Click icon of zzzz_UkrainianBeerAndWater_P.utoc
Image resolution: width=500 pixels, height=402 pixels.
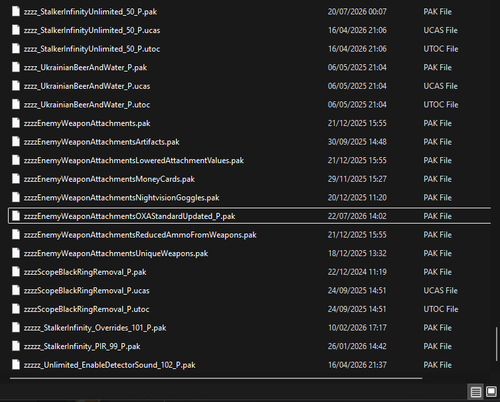[16, 105]
